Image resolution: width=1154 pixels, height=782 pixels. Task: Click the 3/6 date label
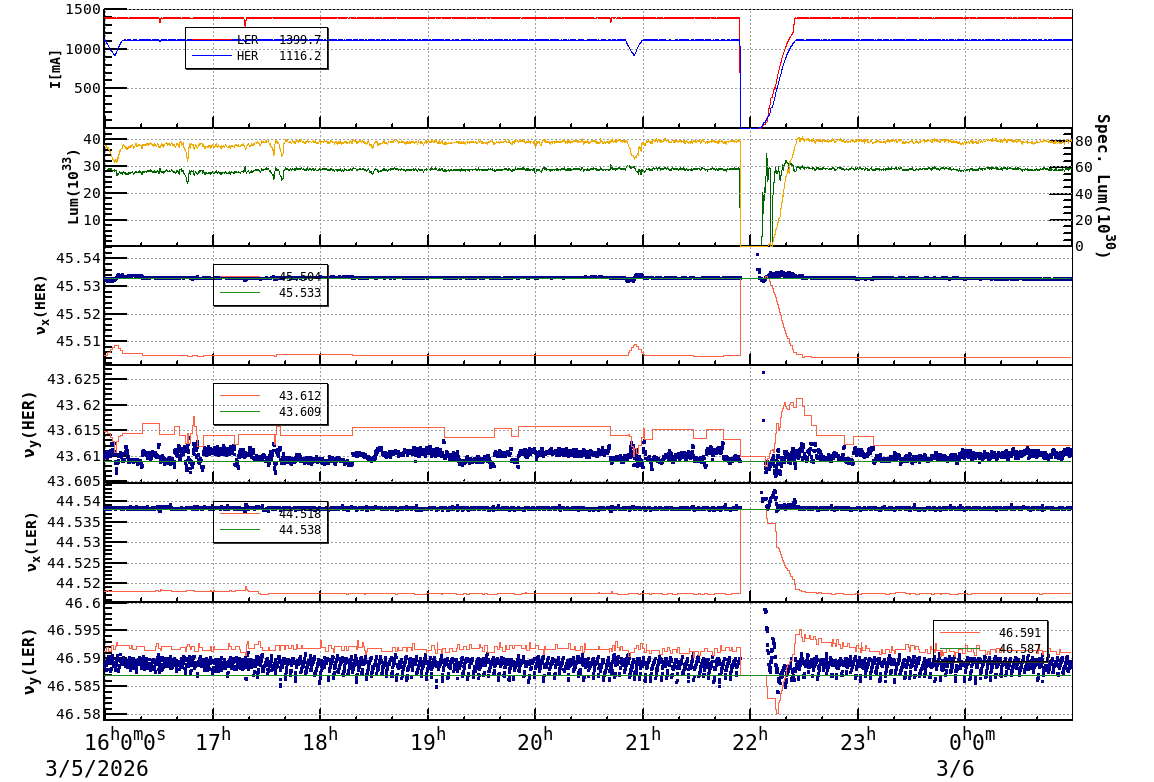[x=955, y=769]
